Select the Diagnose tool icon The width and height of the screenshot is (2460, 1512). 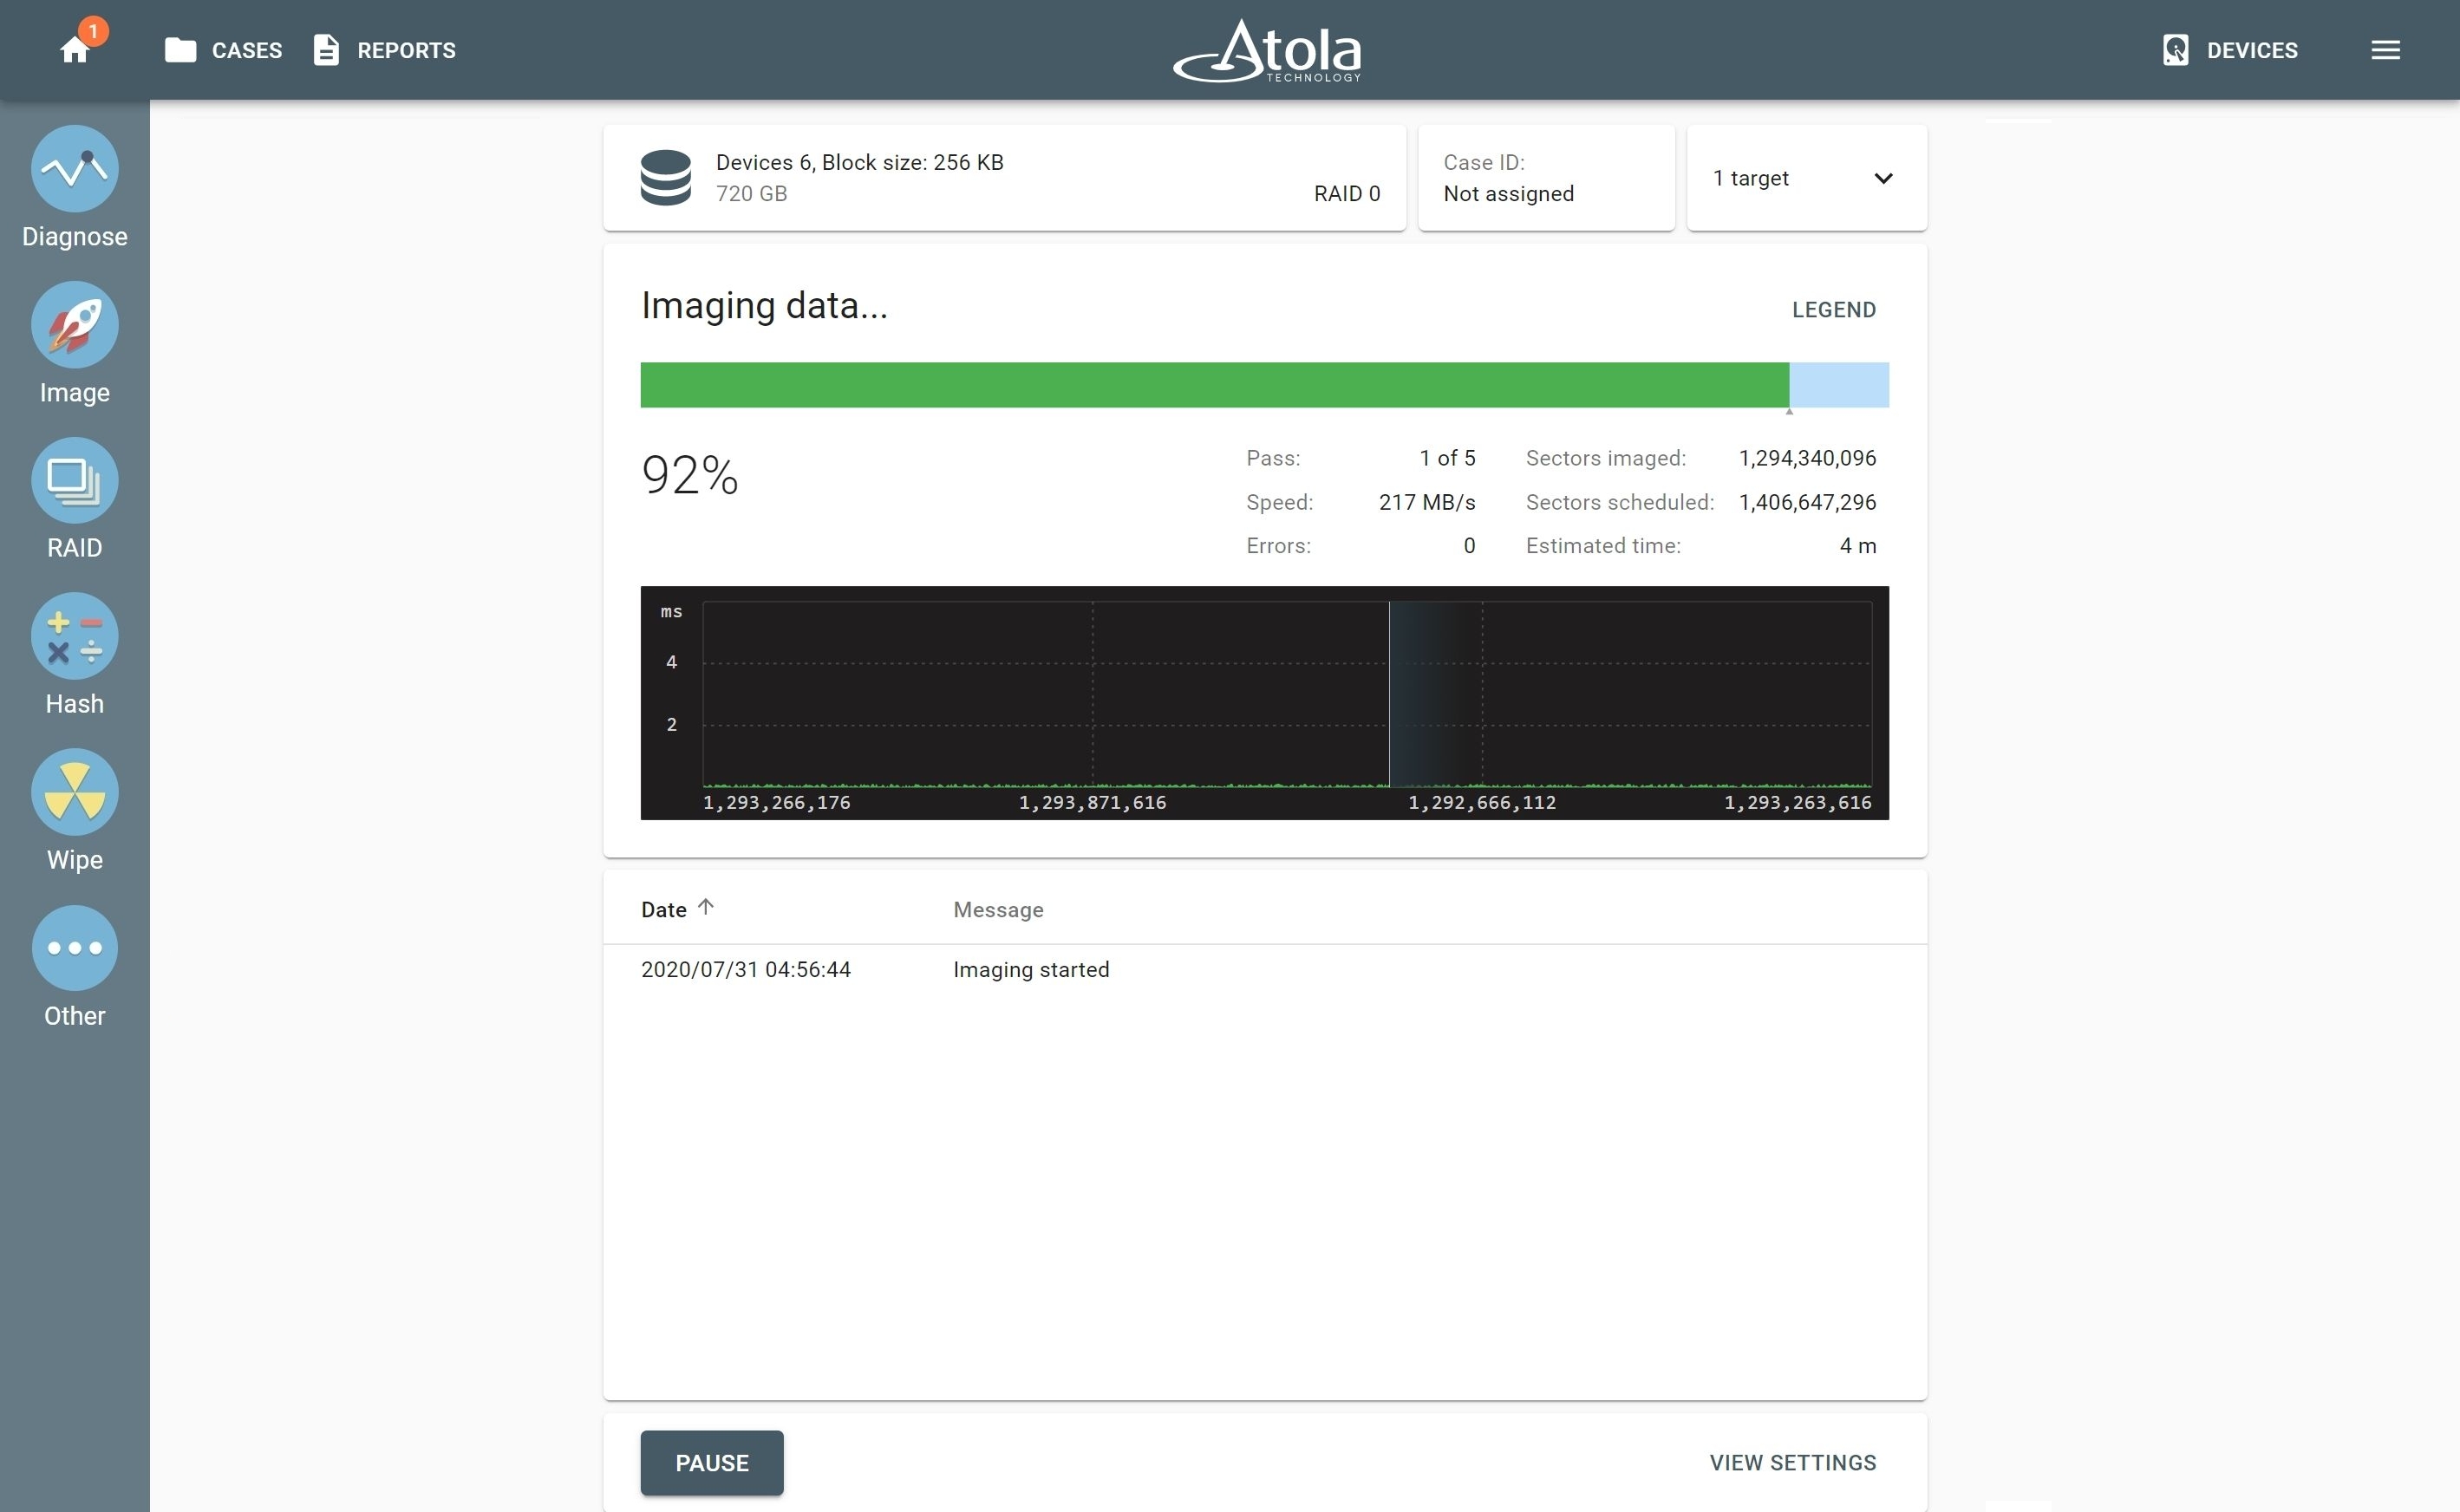pyautogui.click(x=75, y=168)
